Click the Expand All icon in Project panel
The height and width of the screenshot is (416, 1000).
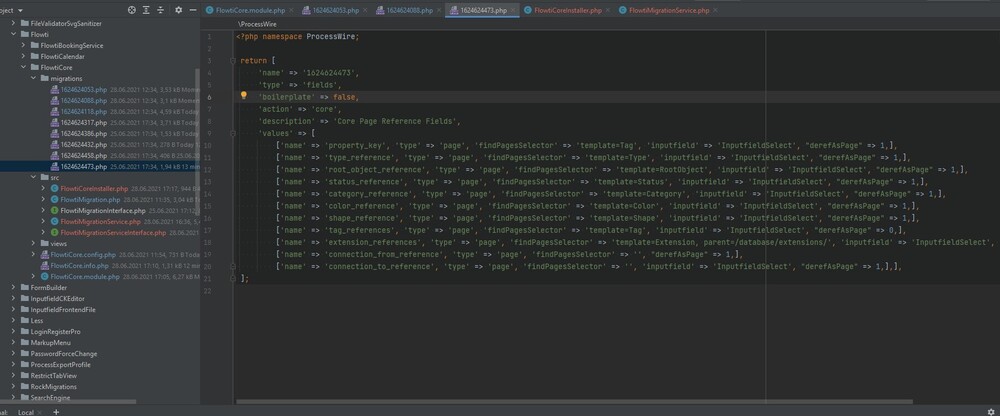click(x=148, y=10)
